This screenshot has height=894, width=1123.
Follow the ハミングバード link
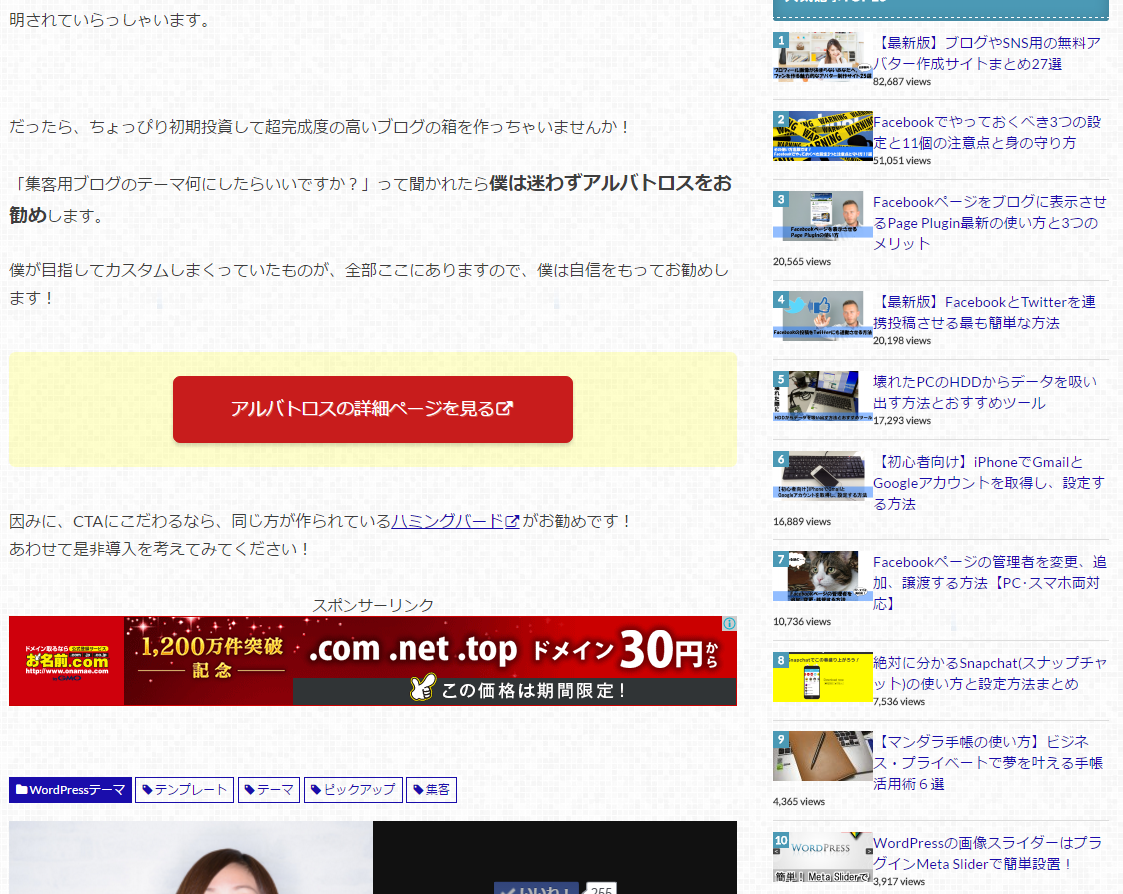[448, 521]
